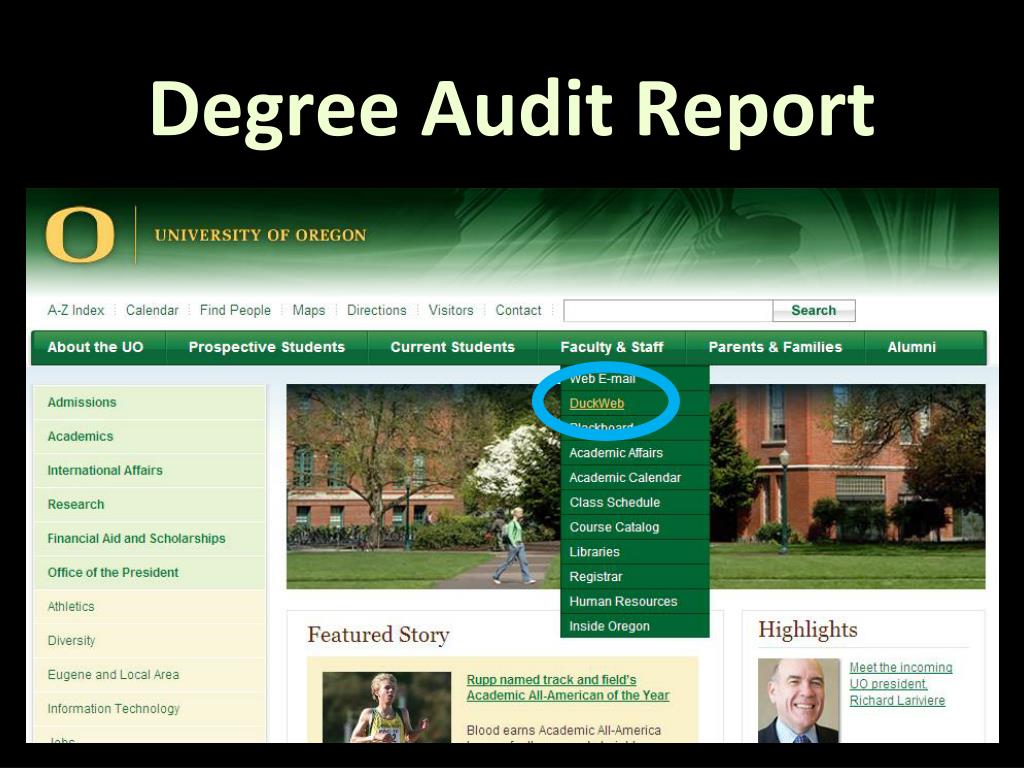Open the Contact link
The image size is (1024, 768).
pos(519,310)
